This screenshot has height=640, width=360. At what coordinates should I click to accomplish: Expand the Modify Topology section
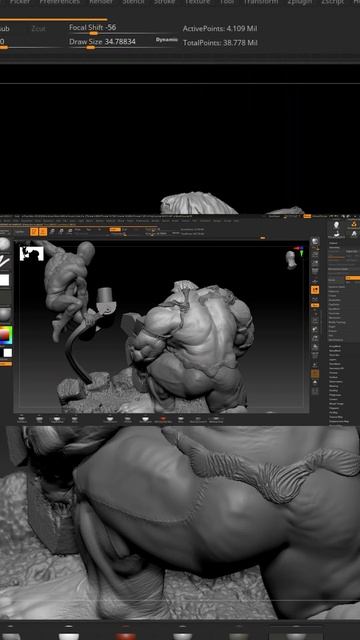338,322
